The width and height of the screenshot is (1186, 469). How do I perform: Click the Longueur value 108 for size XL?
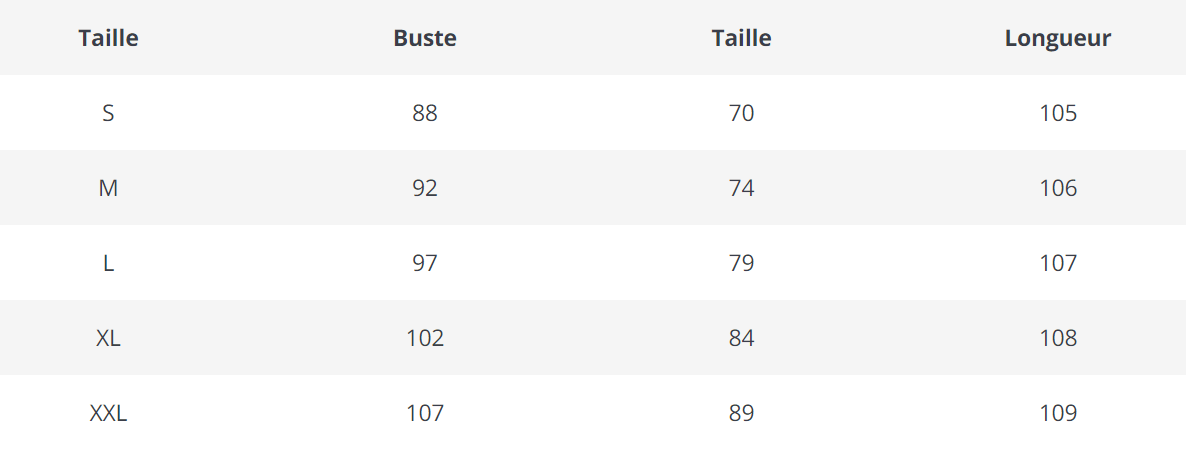coord(1058,338)
